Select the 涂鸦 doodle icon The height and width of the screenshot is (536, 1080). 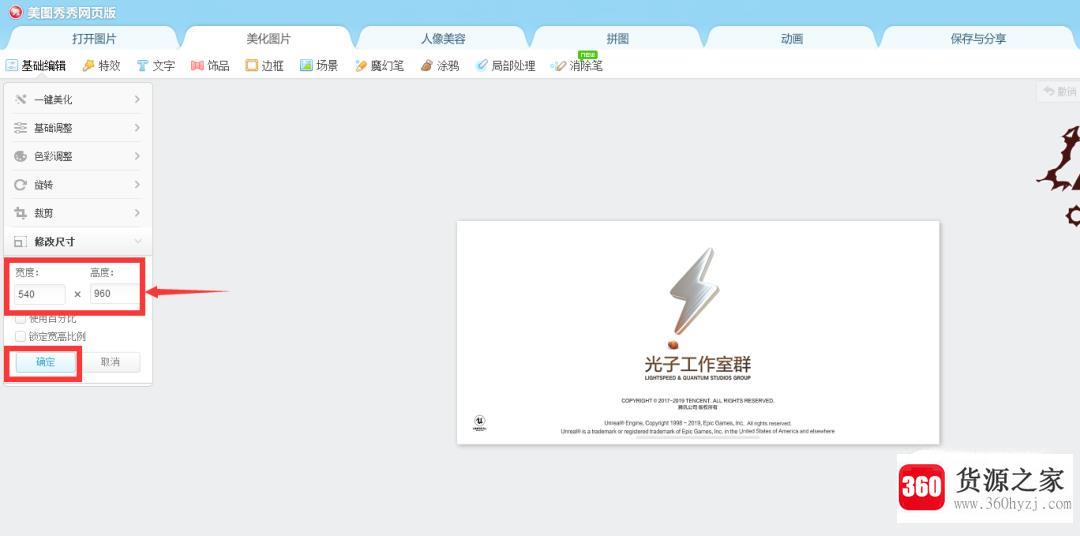tap(427, 66)
